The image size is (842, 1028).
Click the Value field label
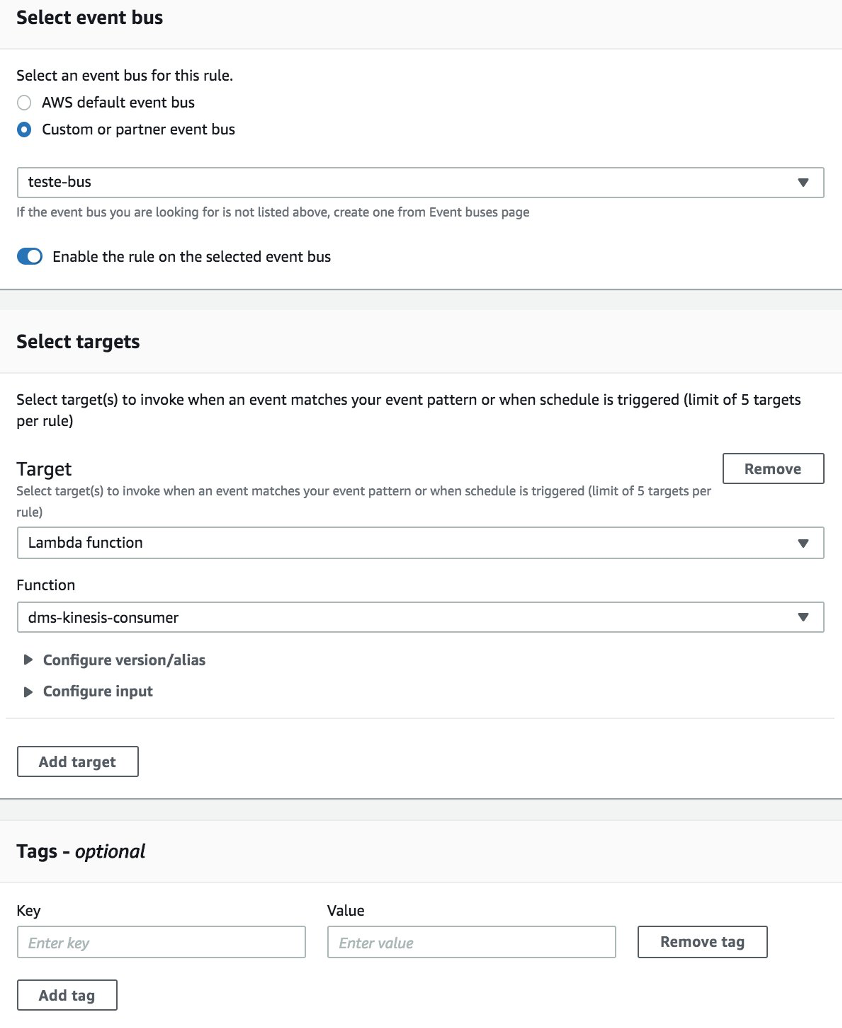pyautogui.click(x=346, y=911)
